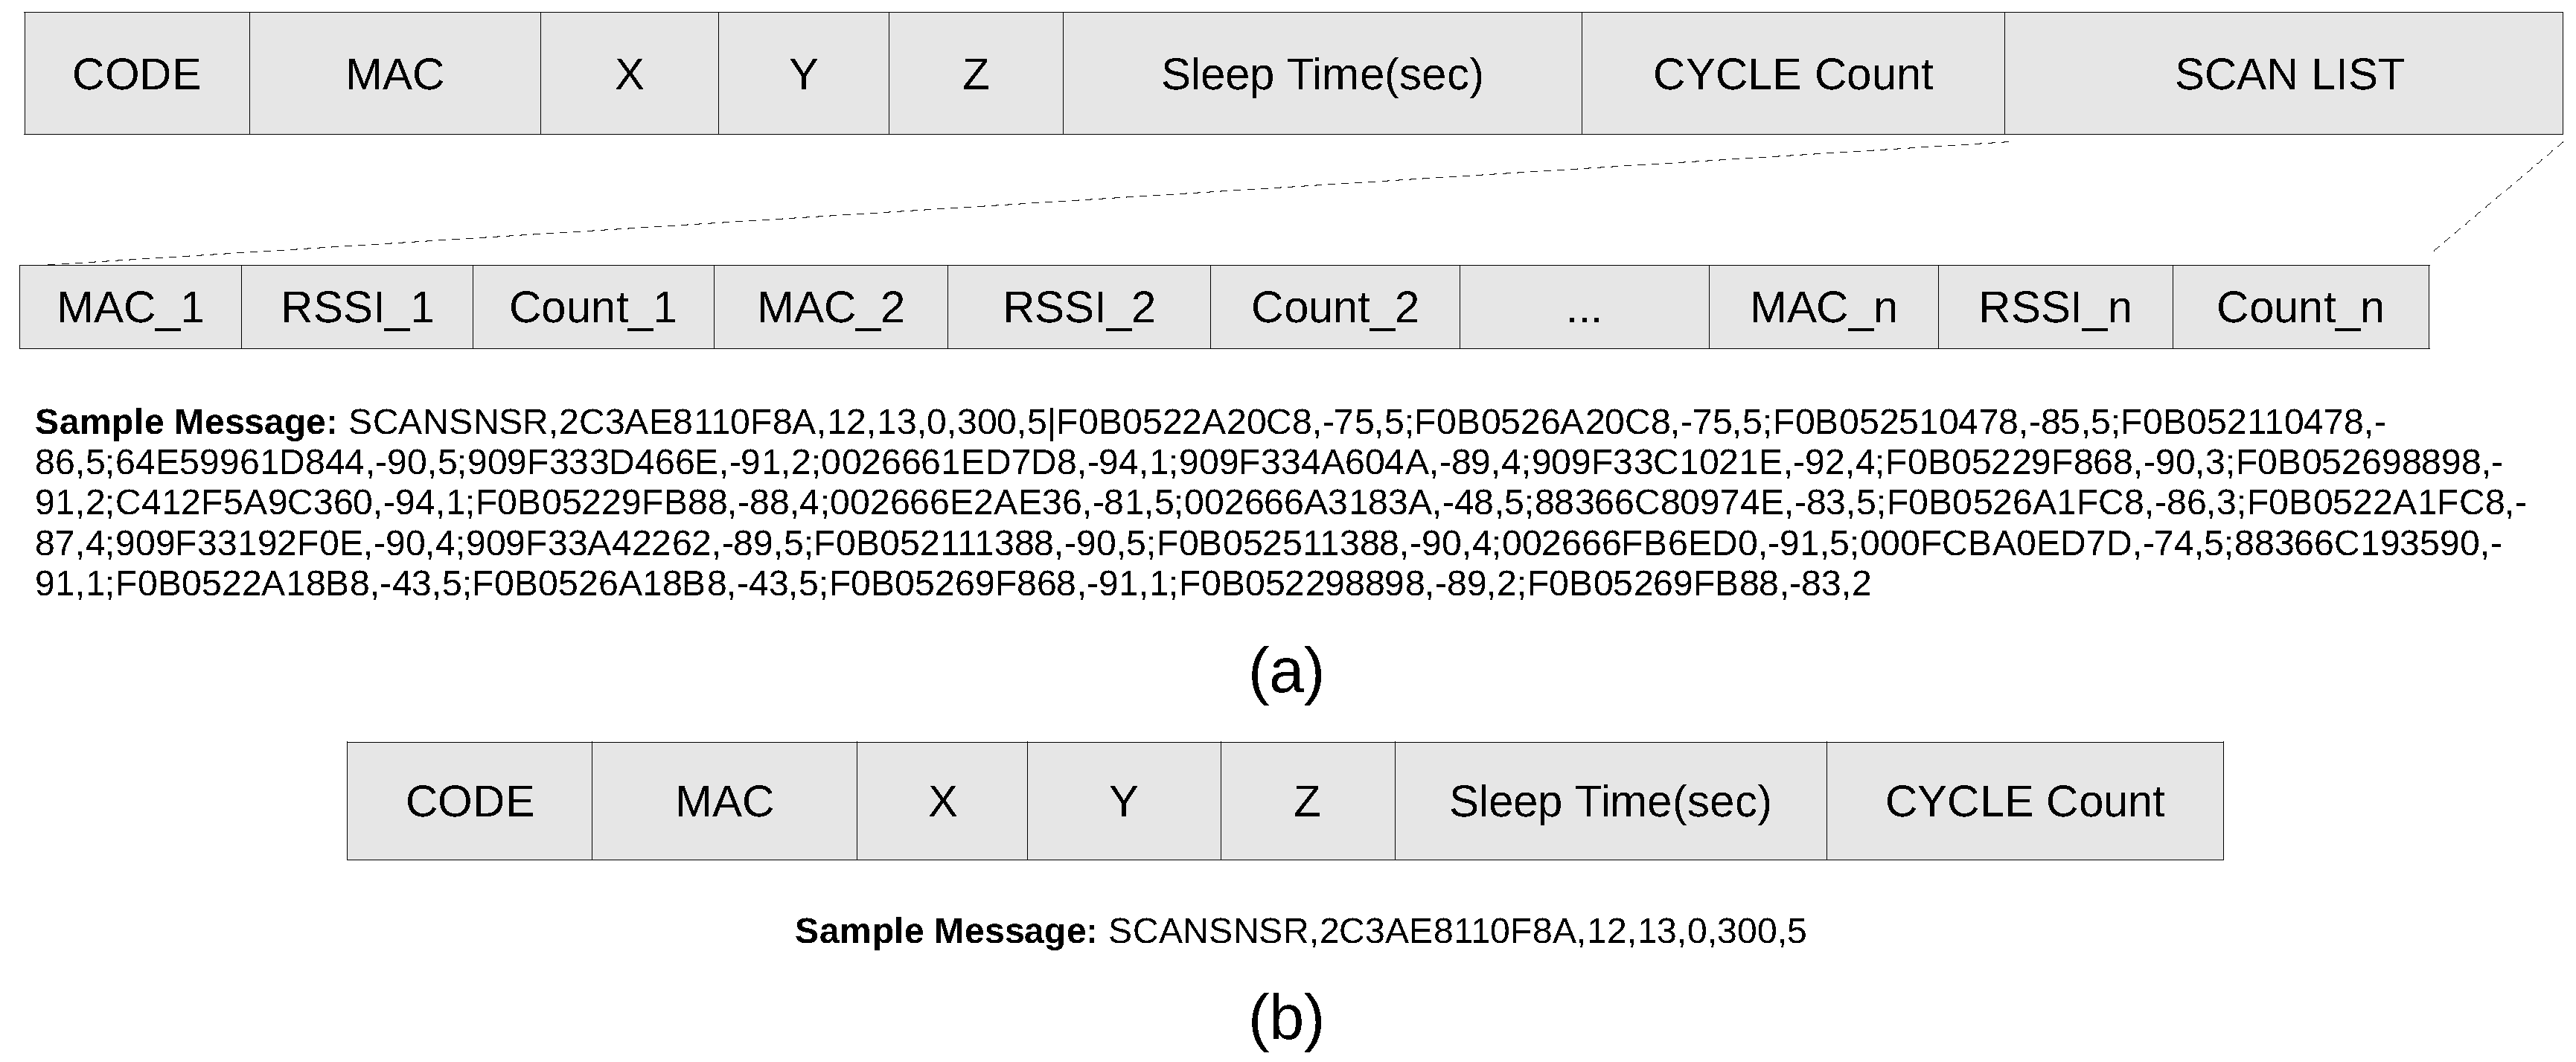Click CYCLE Count box in bottom row
2576x1062 pixels.
[x=2024, y=801]
